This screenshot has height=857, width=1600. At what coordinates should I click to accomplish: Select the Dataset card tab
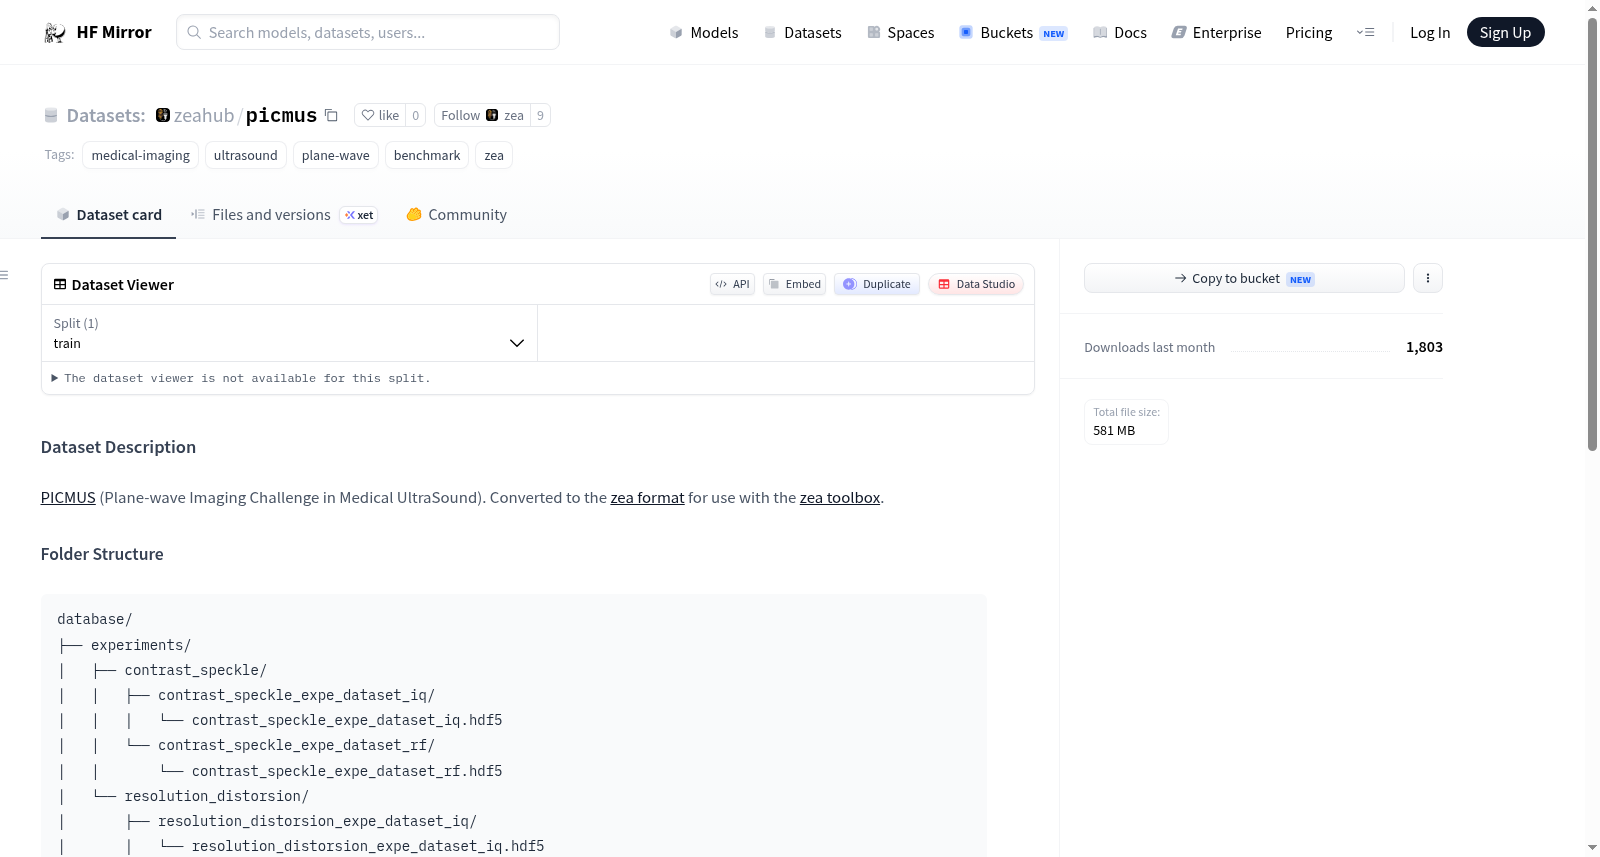tap(109, 215)
